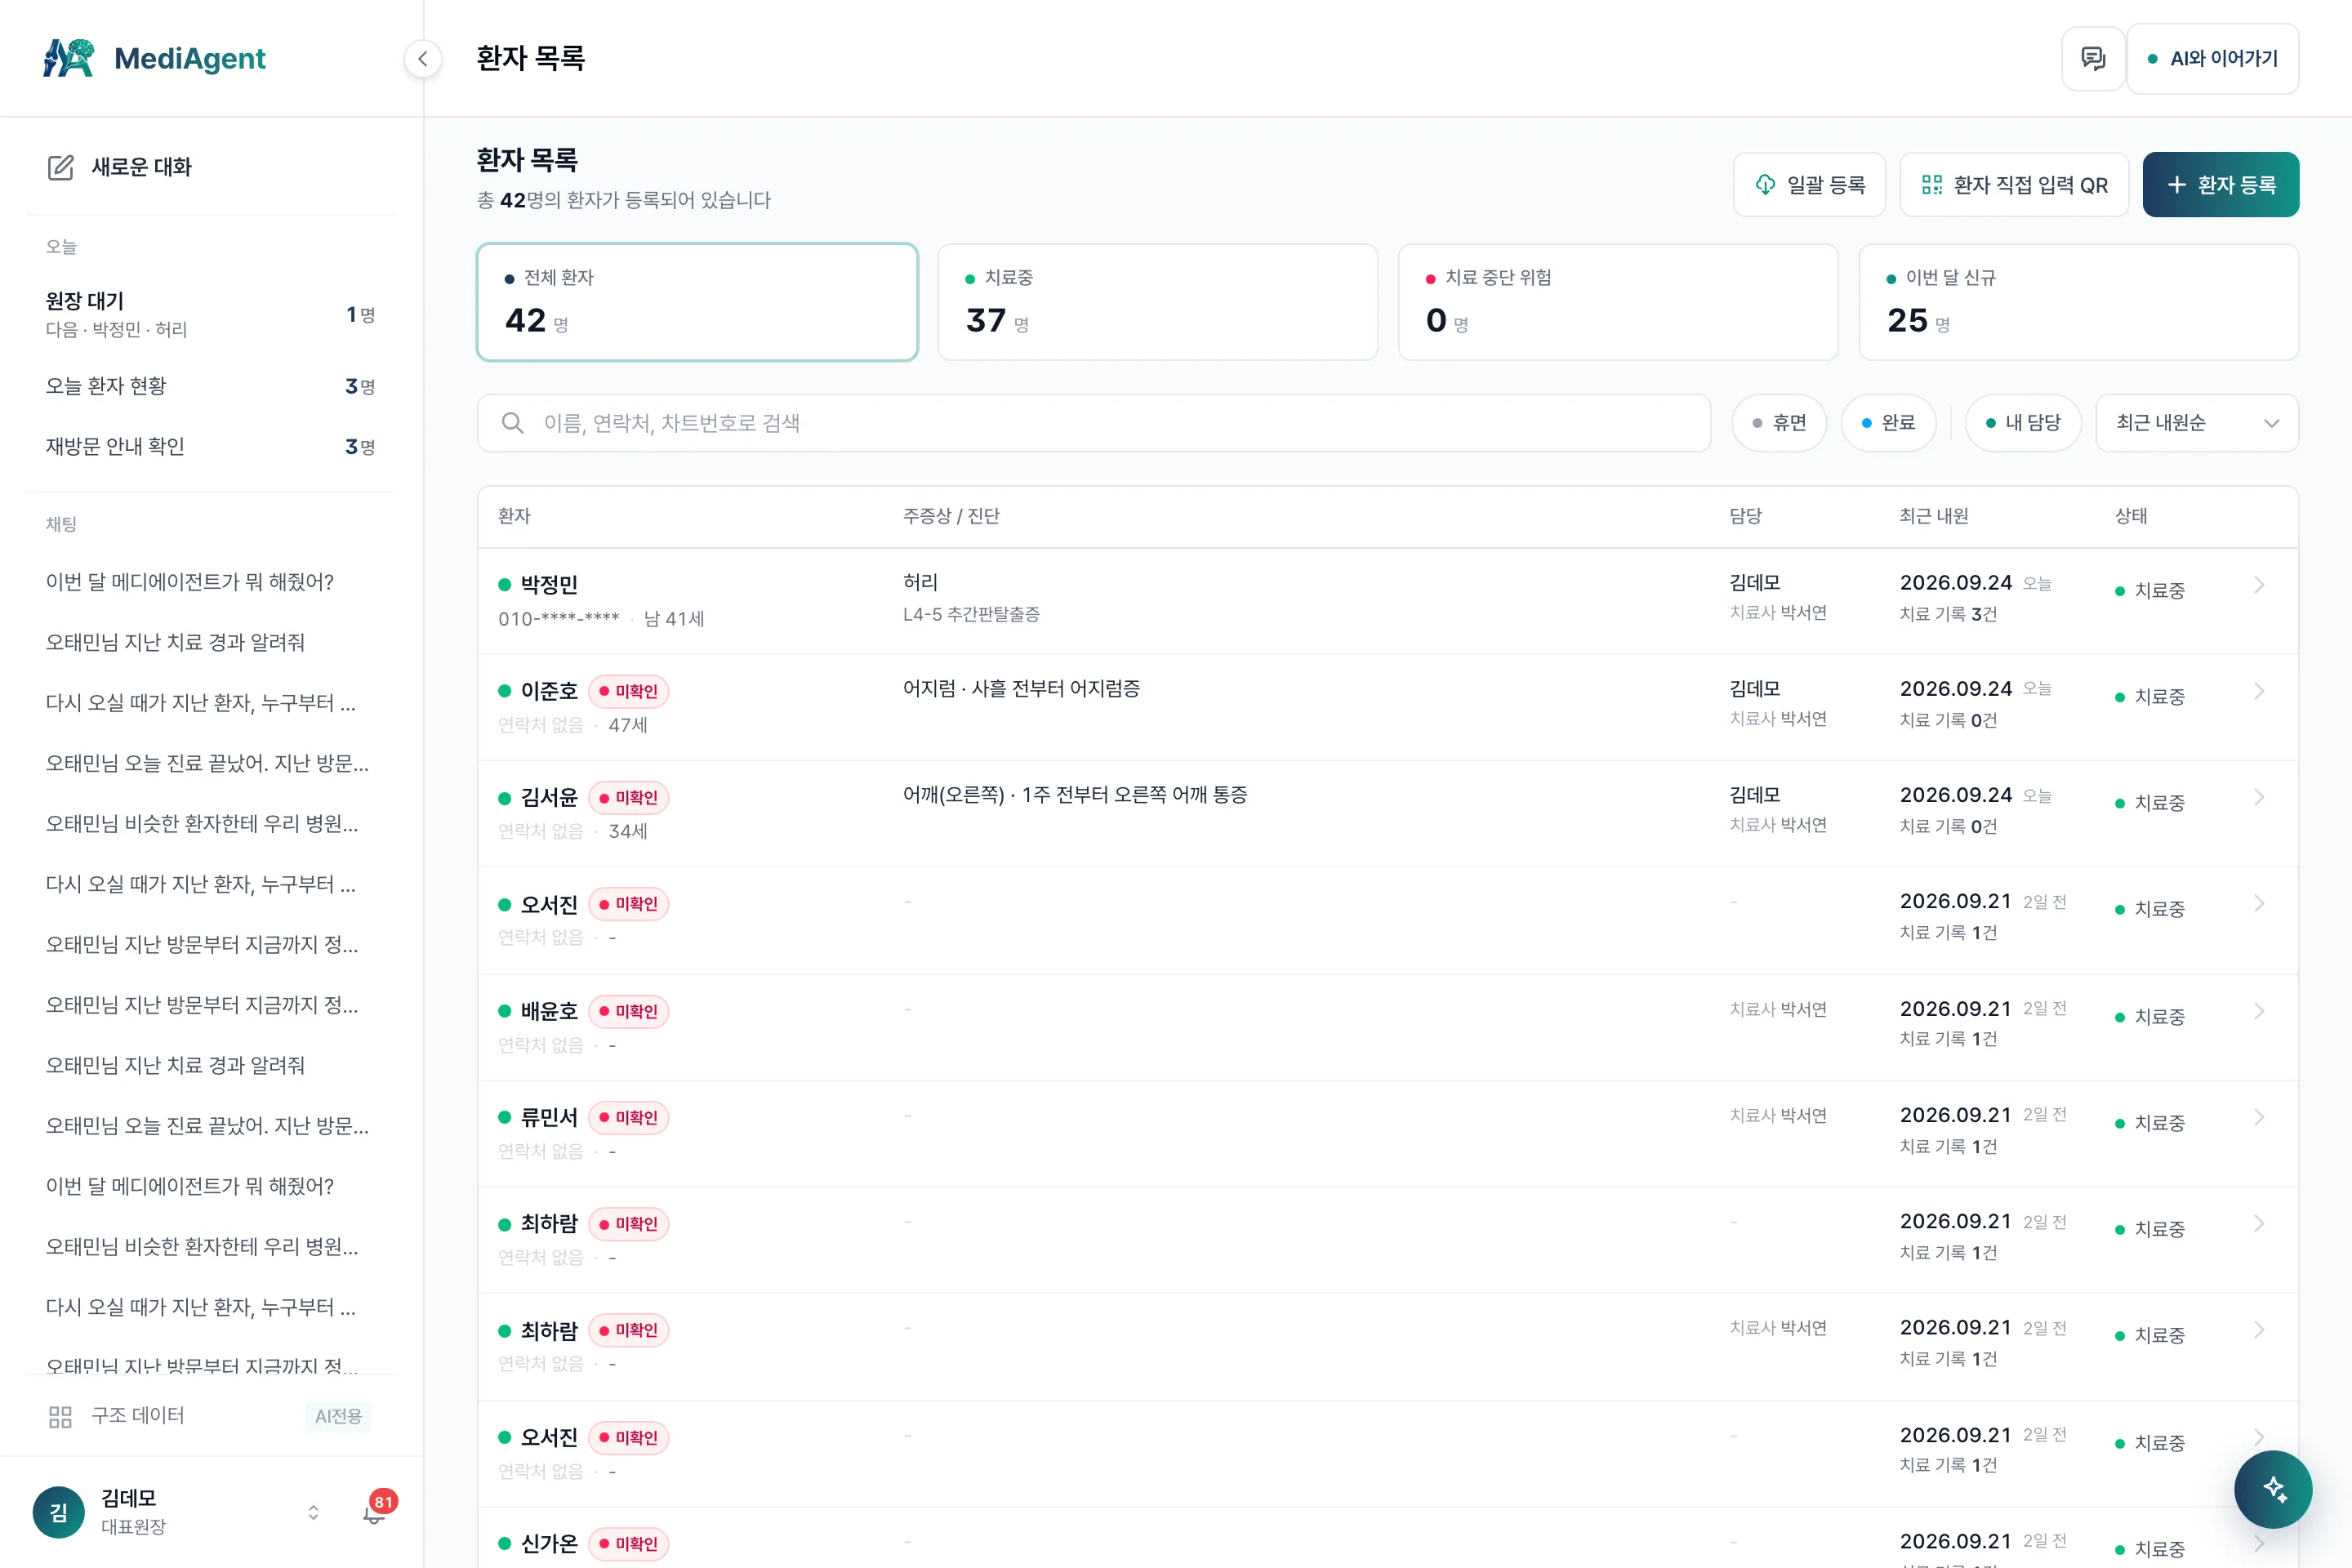
Task: Open the chat messages icon in header
Action: coord(2093,59)
